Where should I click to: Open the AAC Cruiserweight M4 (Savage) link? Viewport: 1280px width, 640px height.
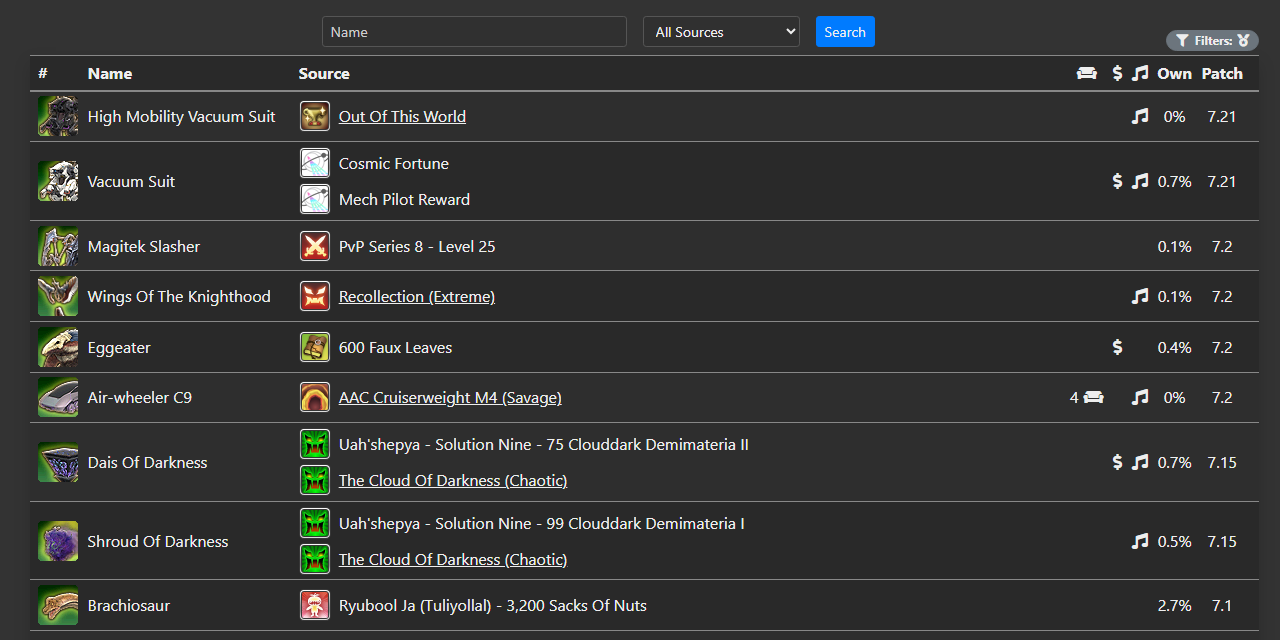450,397
